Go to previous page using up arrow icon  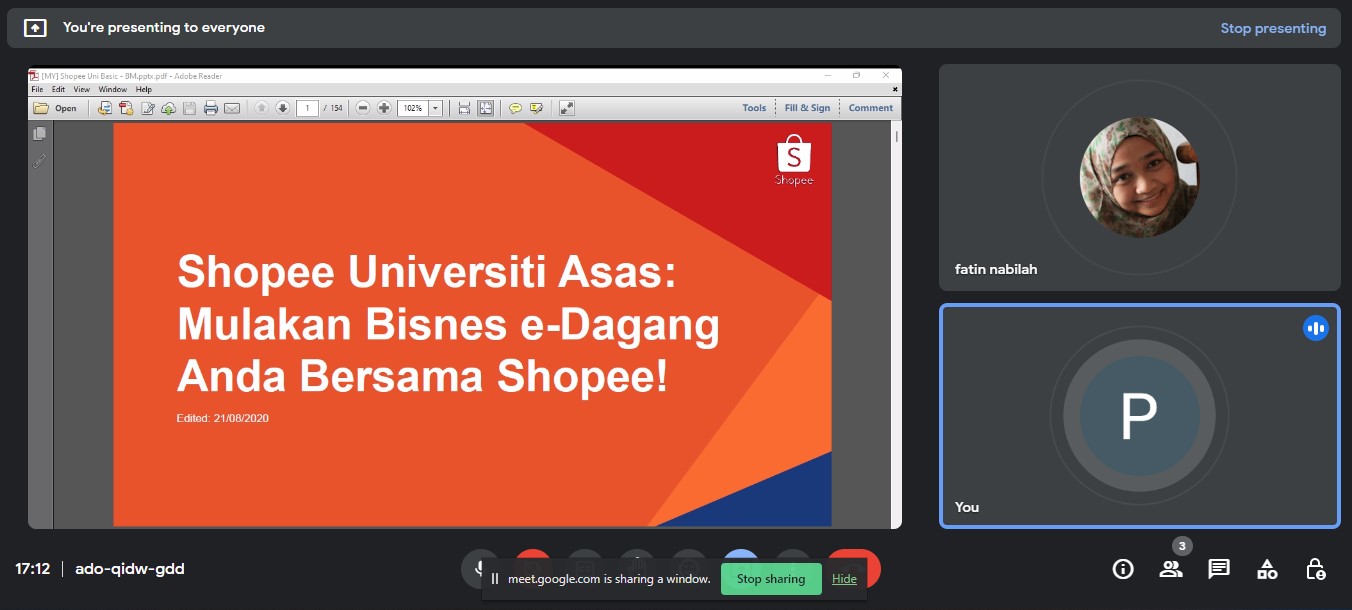pos(261,108)
